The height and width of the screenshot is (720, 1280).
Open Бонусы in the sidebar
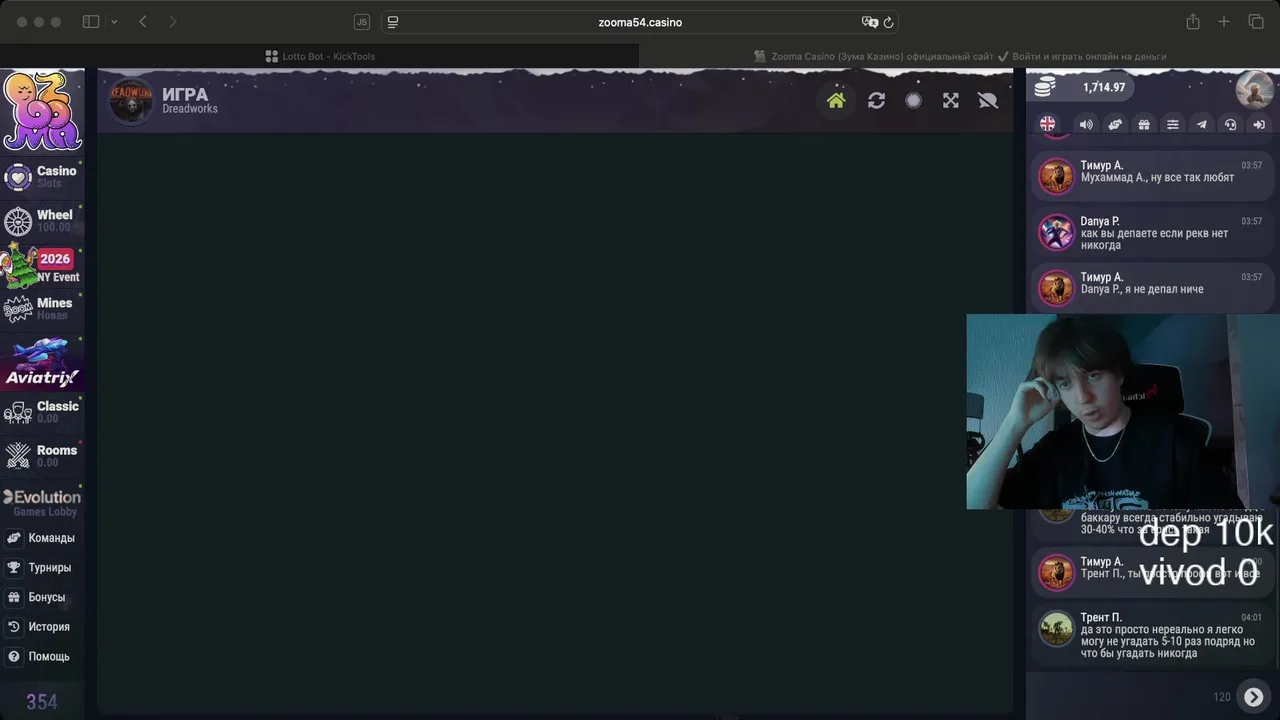click(x=41, y=597)
